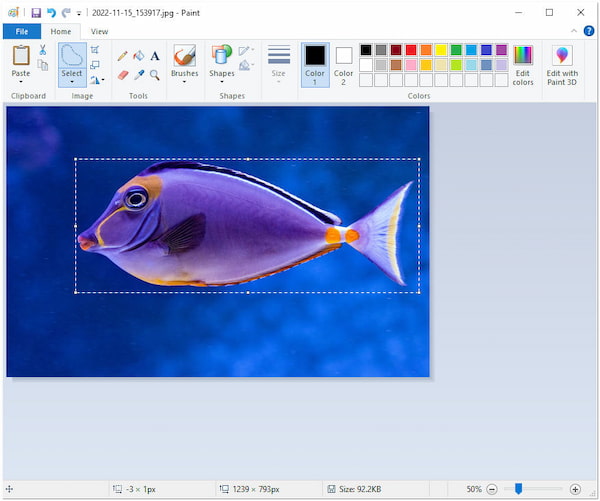Image resolution: width=600 pixels, height=501 pixels.
Task: Pick the light blue palette color
Action: coord(471,65)
